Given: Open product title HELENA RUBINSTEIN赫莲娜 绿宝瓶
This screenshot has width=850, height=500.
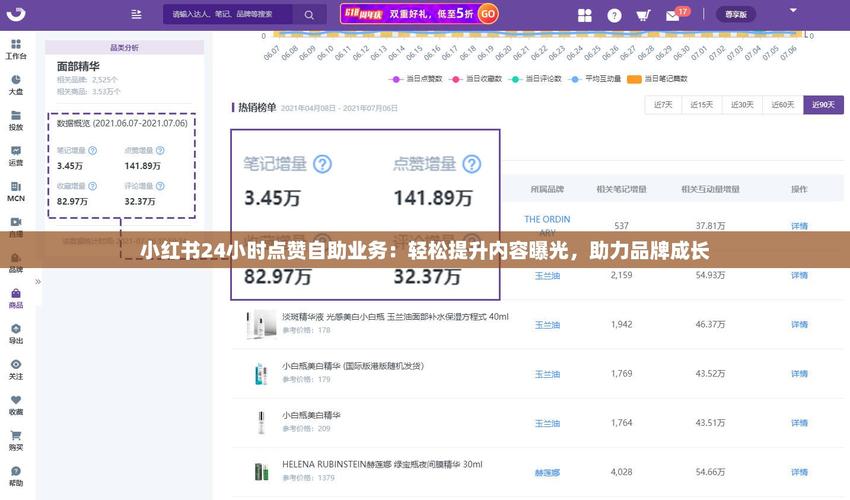Looking at the screenshot, I should point(382,464).
